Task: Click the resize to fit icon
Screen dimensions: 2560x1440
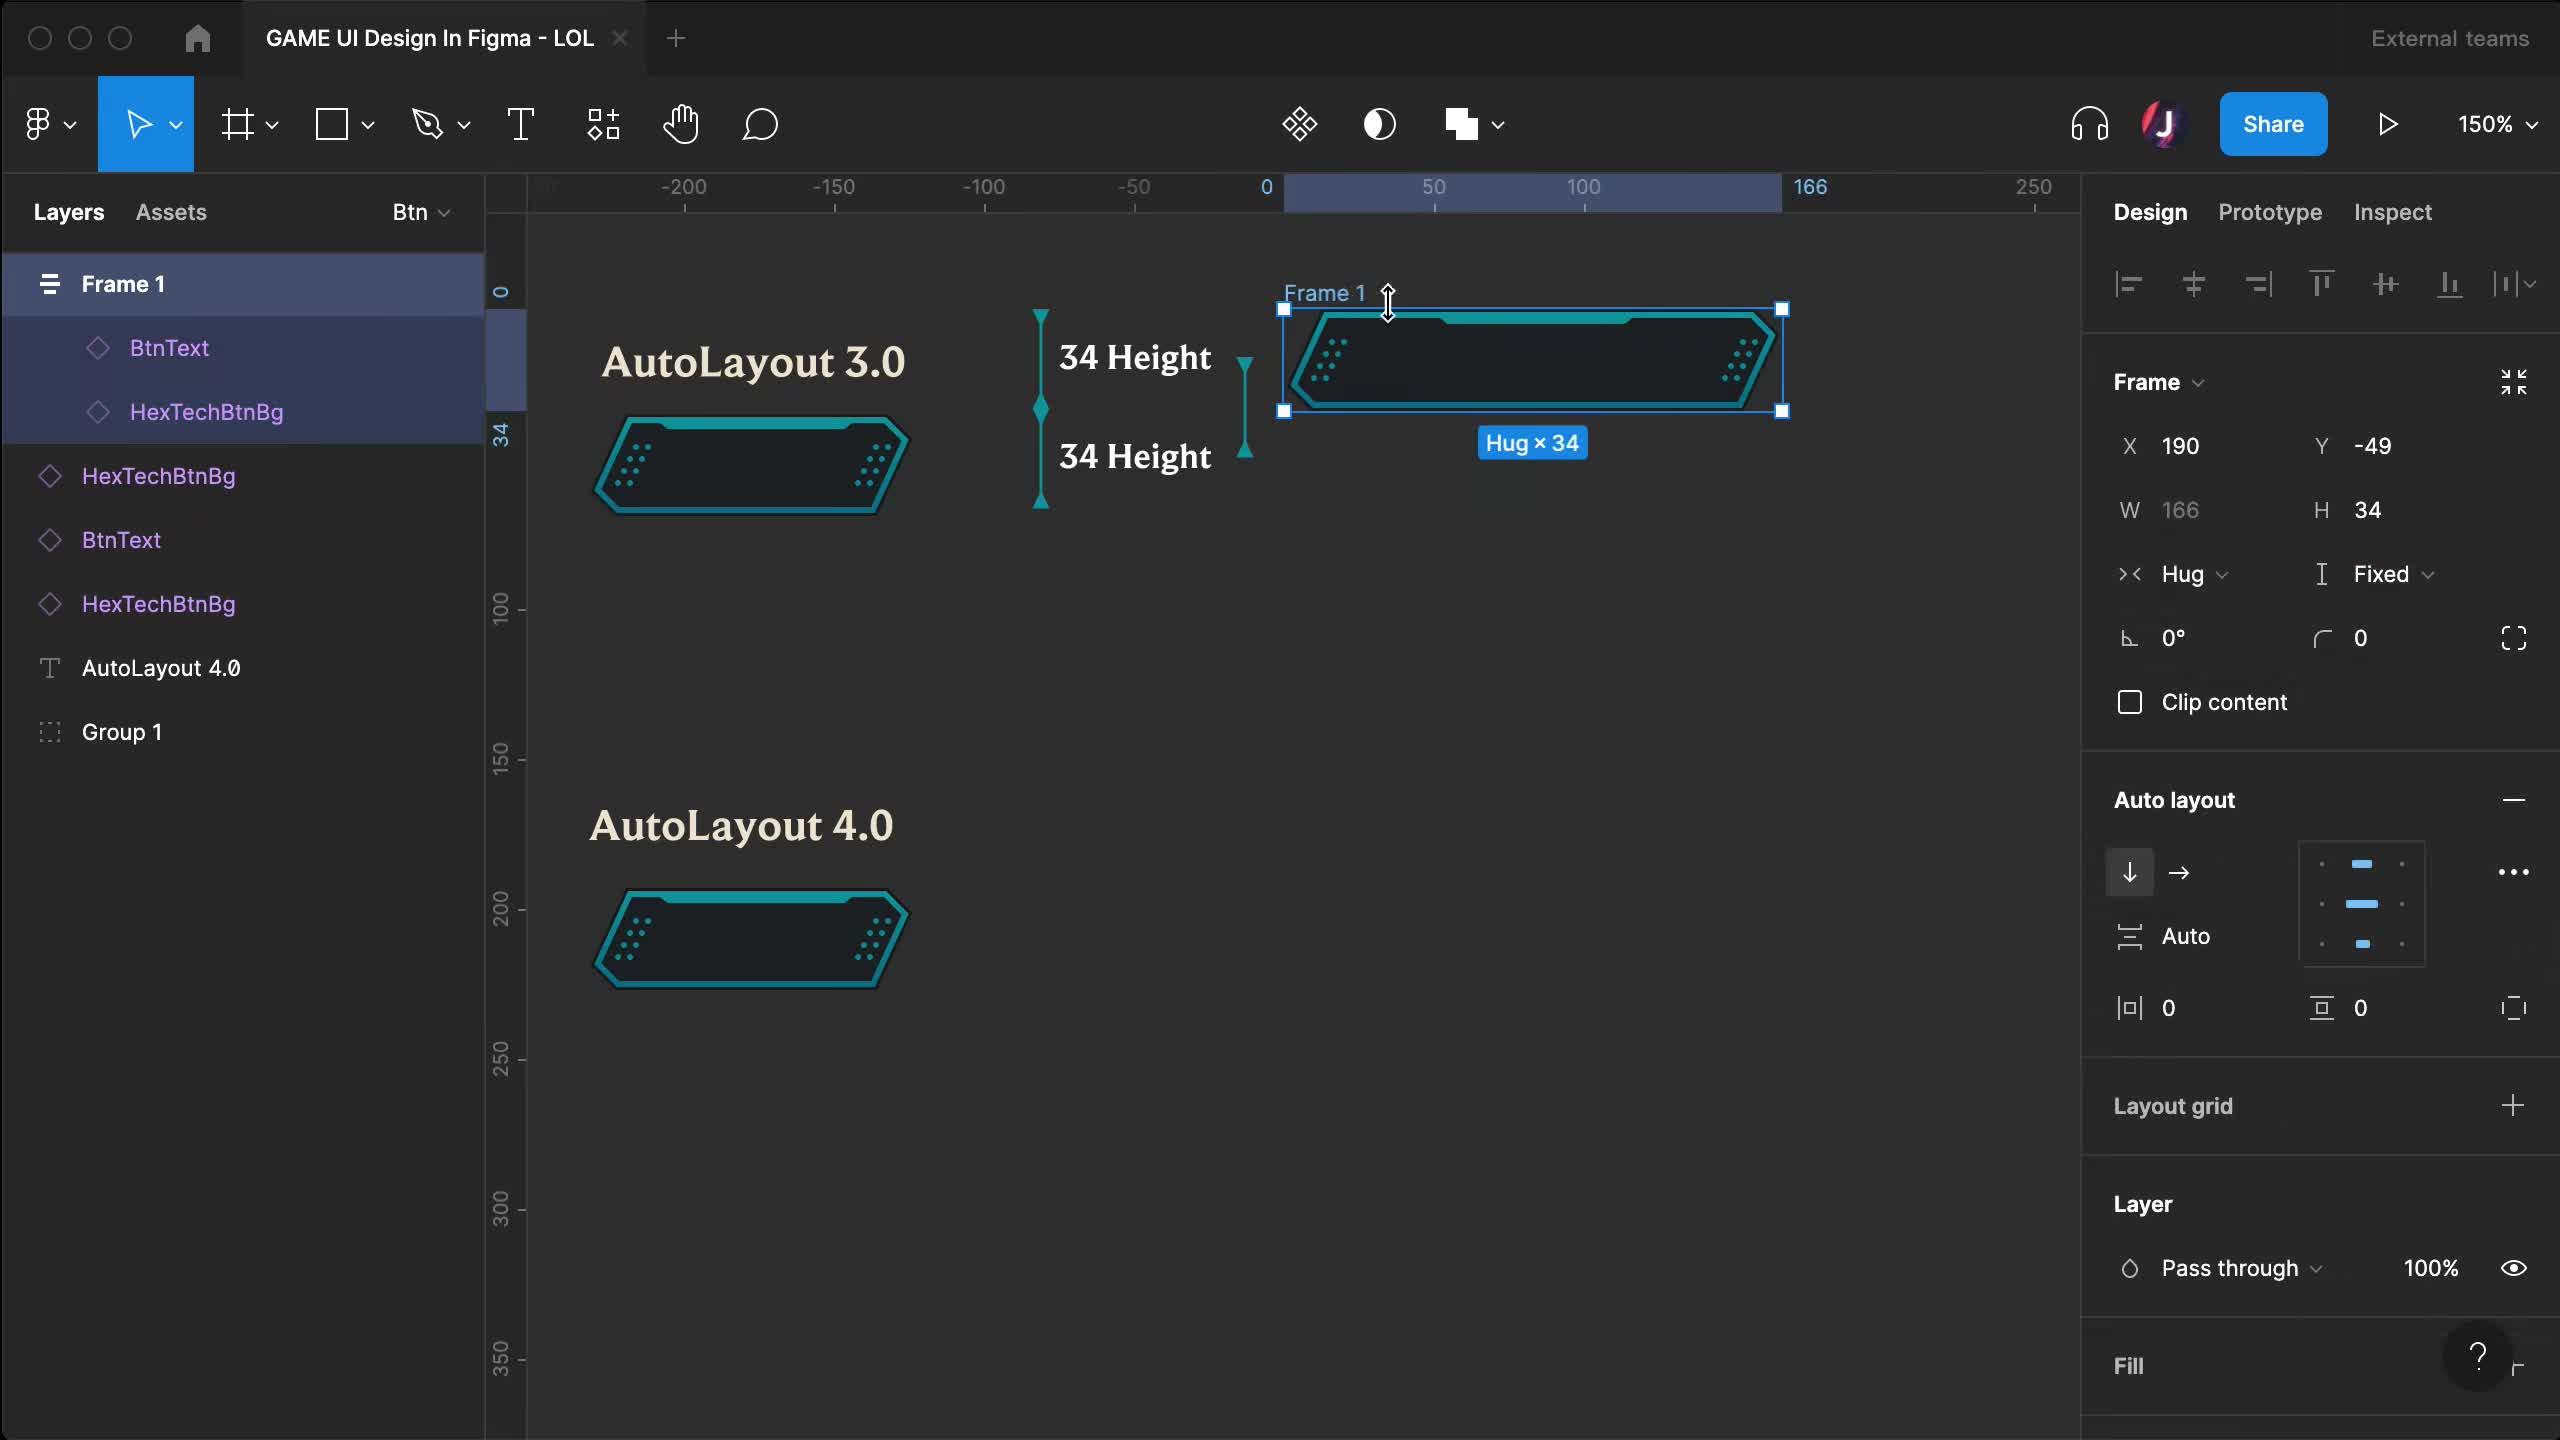Action: tap(2513, 382)
